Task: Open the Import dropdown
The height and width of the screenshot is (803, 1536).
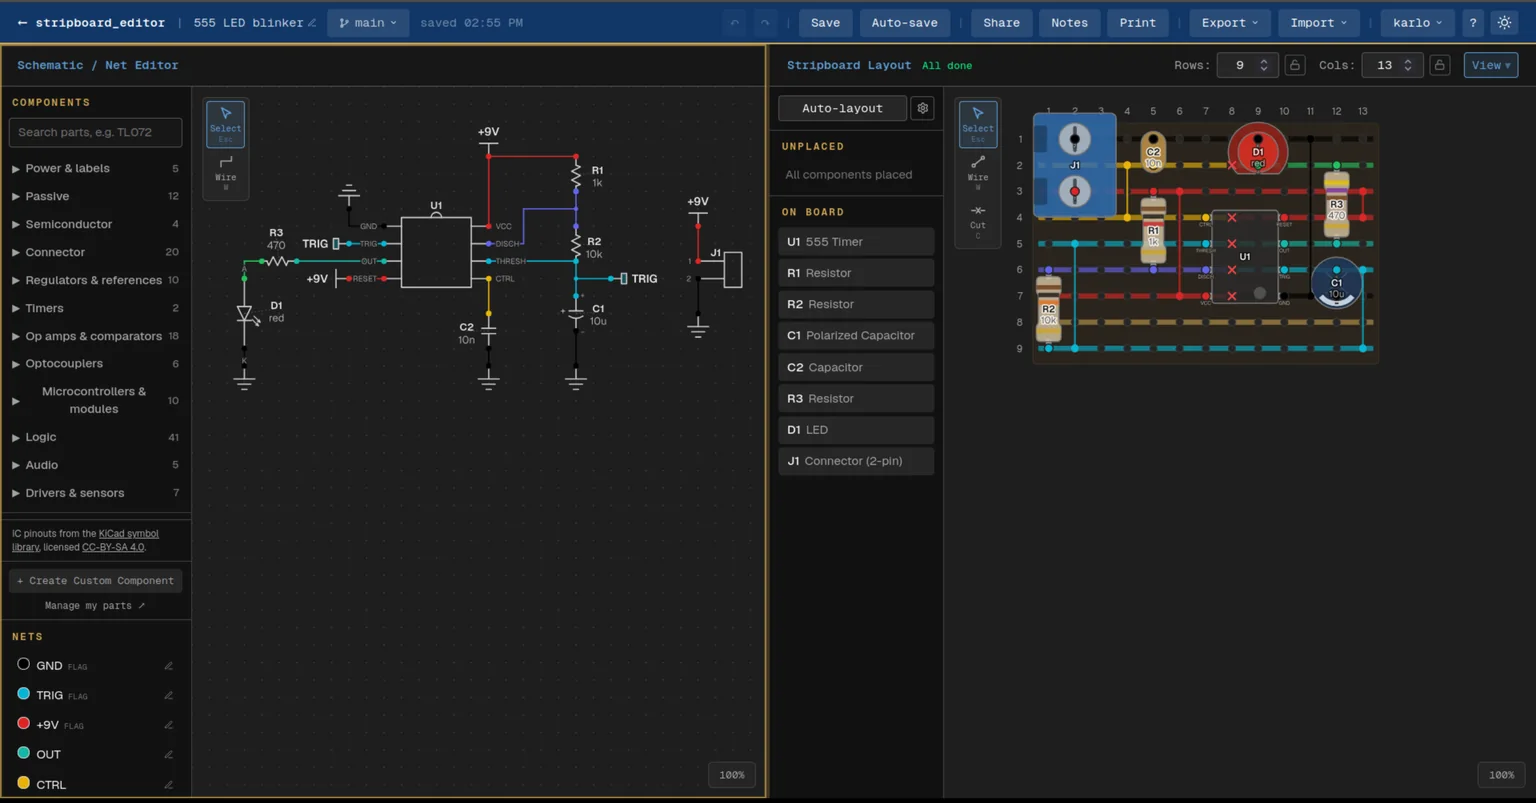Action: (x=1319, y=23)
